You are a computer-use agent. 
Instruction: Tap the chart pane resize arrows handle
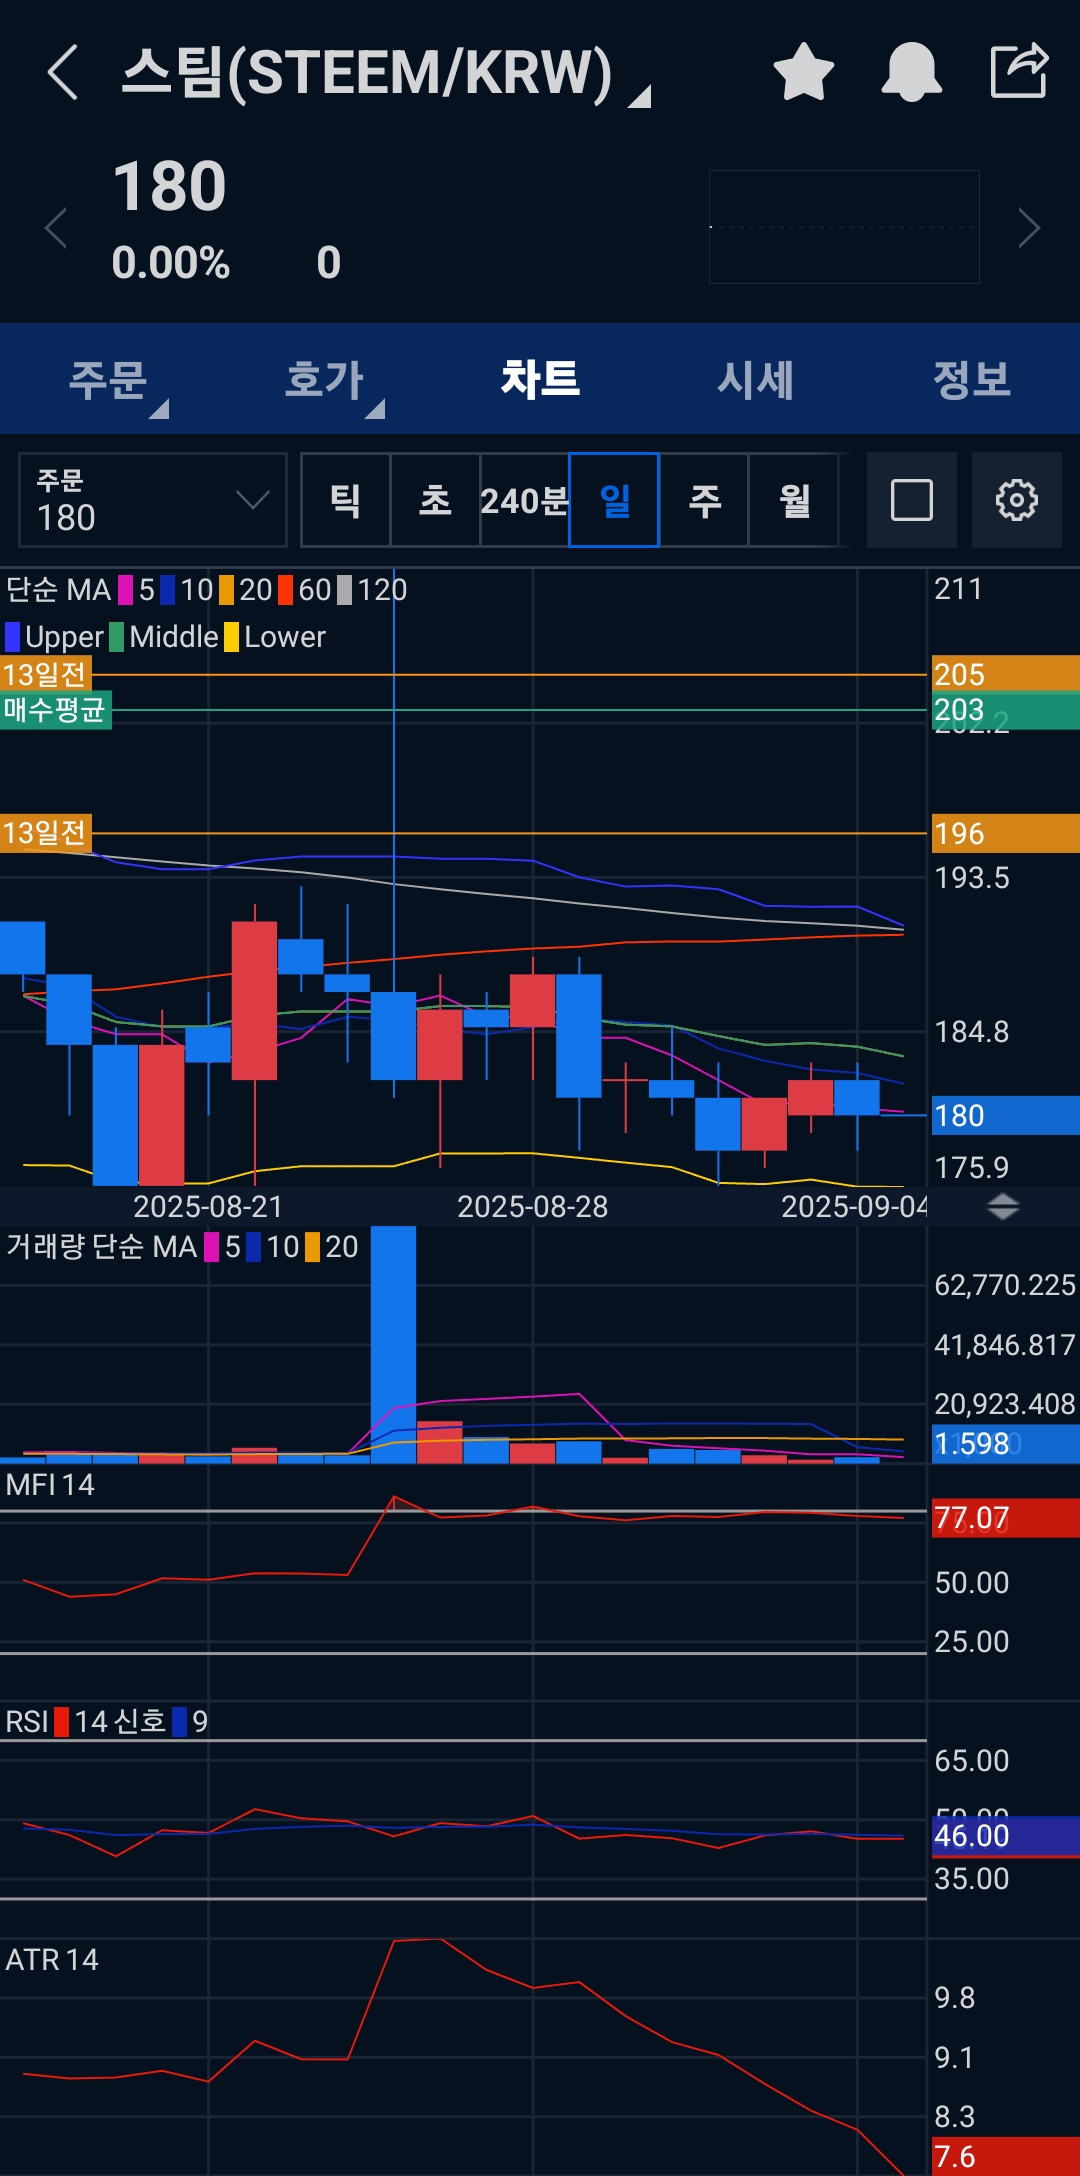tap(1003, 1207)
